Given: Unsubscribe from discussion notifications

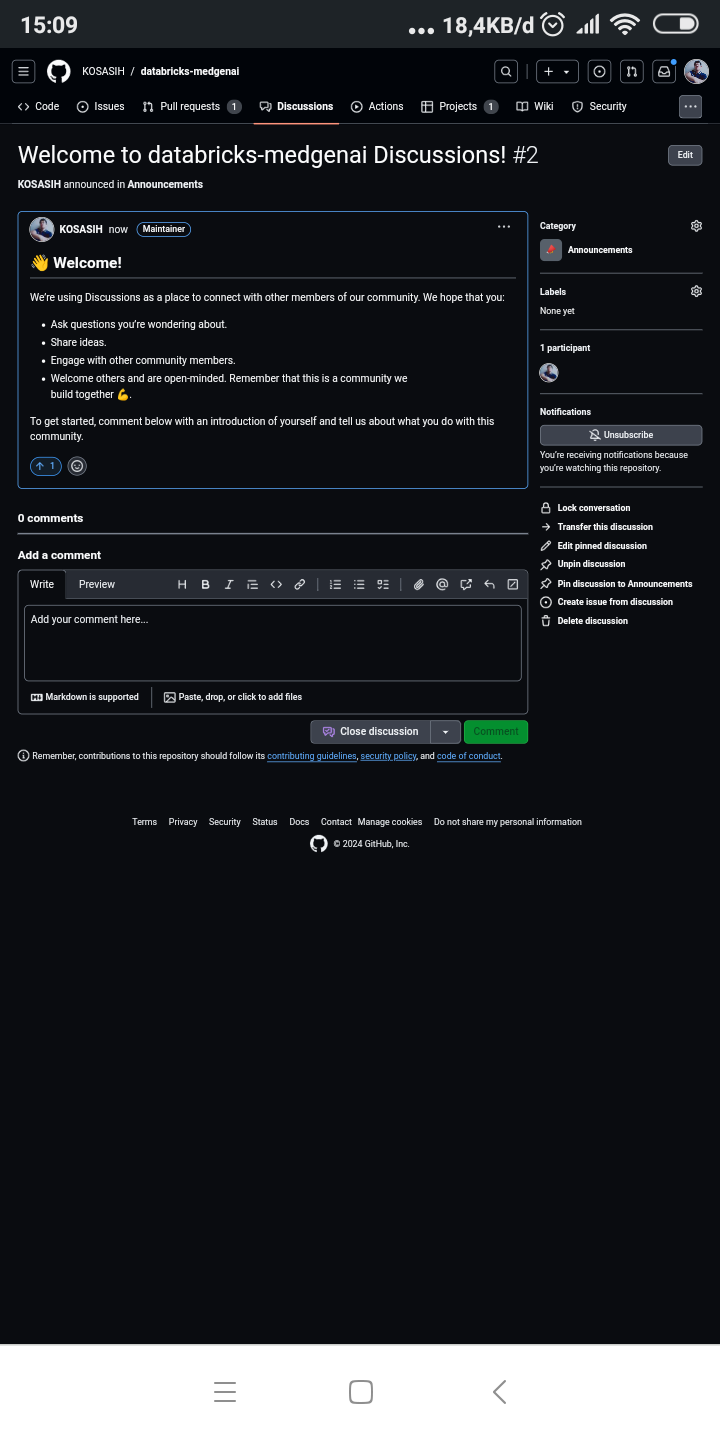Looking at the screenshot, I should 621,435.
